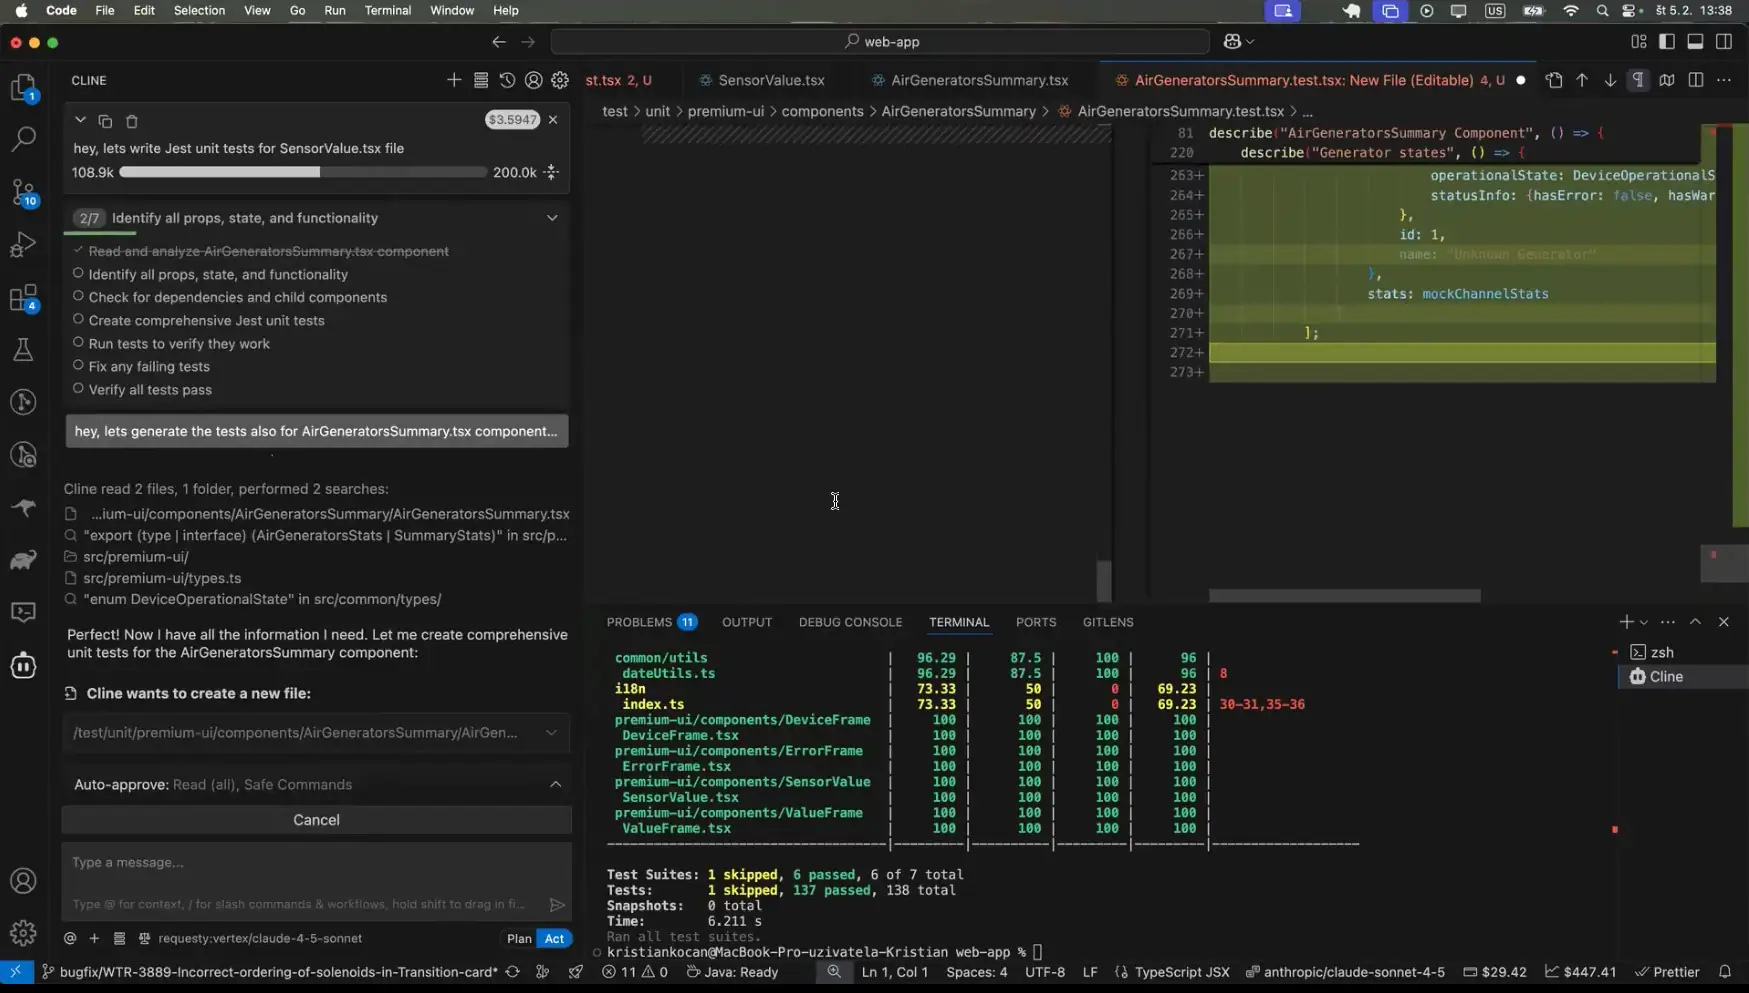The height and width of the screenshot is (993, 1749).
Task: Collapse the Auto-approve section chevron
Action: tap(556, 785)
